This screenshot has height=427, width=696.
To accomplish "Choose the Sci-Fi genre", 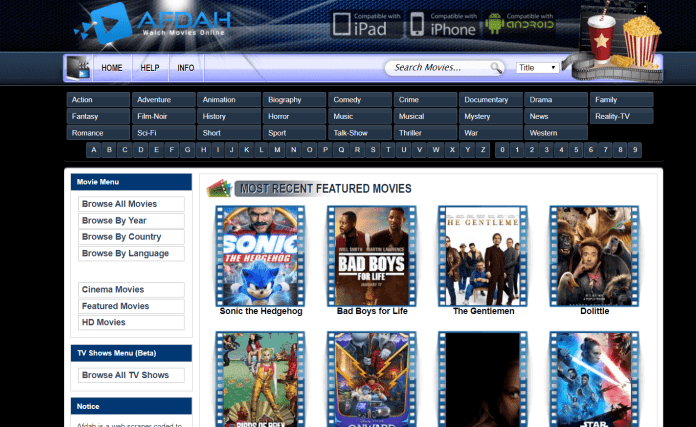I will 163,133.
